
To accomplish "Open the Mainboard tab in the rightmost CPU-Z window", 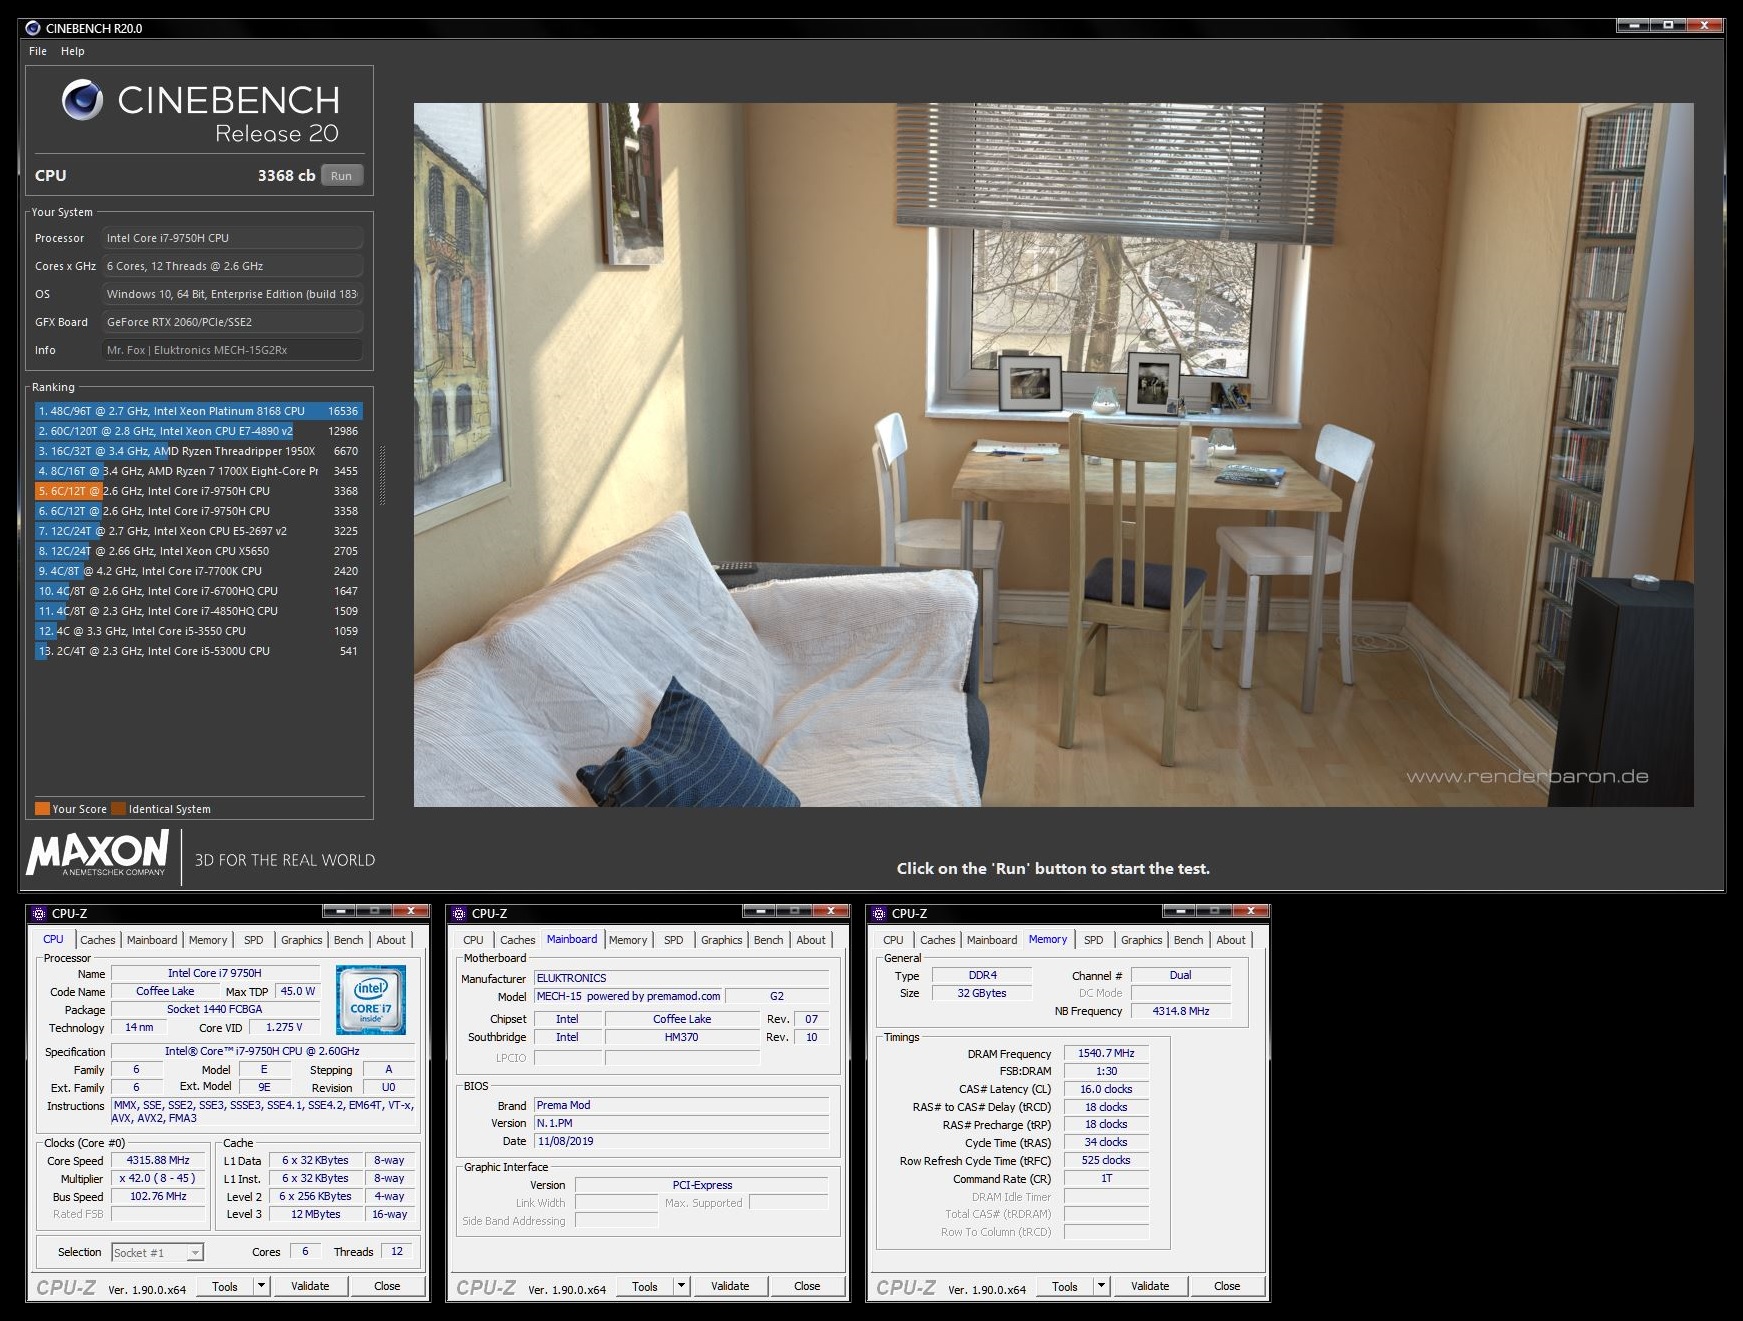I will (x=992, y=940).
